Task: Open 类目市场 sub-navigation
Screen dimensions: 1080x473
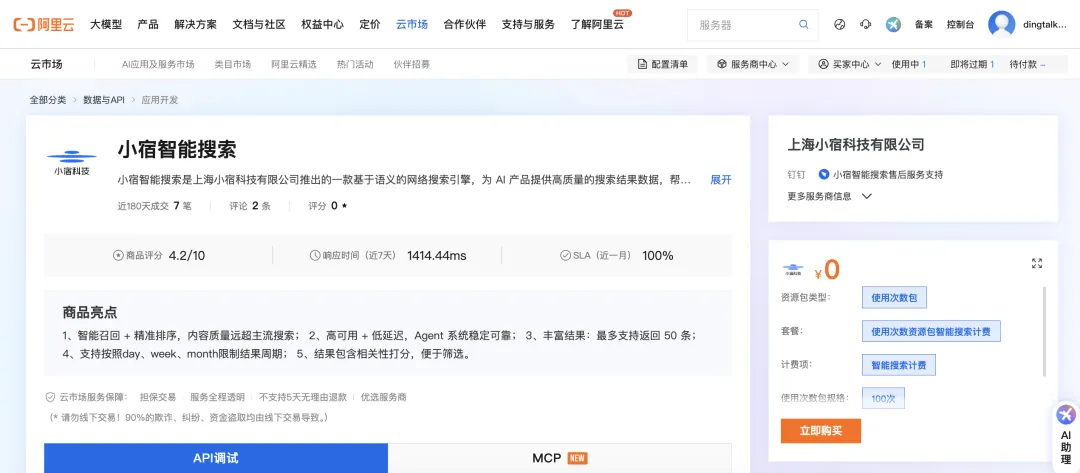Action: 233,64
